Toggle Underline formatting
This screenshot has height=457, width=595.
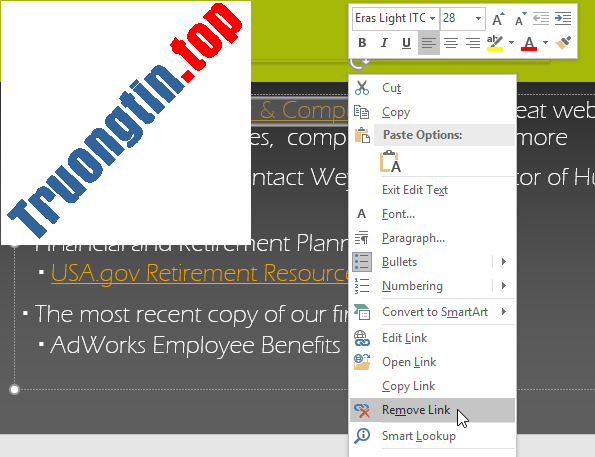tap(406, 43)
